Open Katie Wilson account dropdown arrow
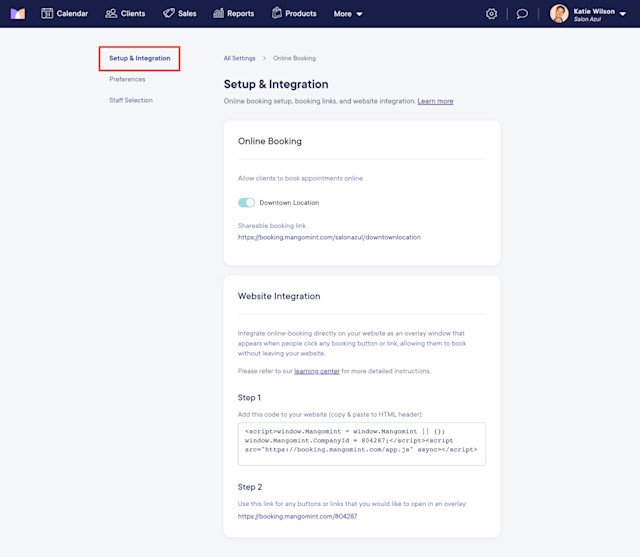Image resolution: width=640 pixels, height=557 pixels. point(622,14)
